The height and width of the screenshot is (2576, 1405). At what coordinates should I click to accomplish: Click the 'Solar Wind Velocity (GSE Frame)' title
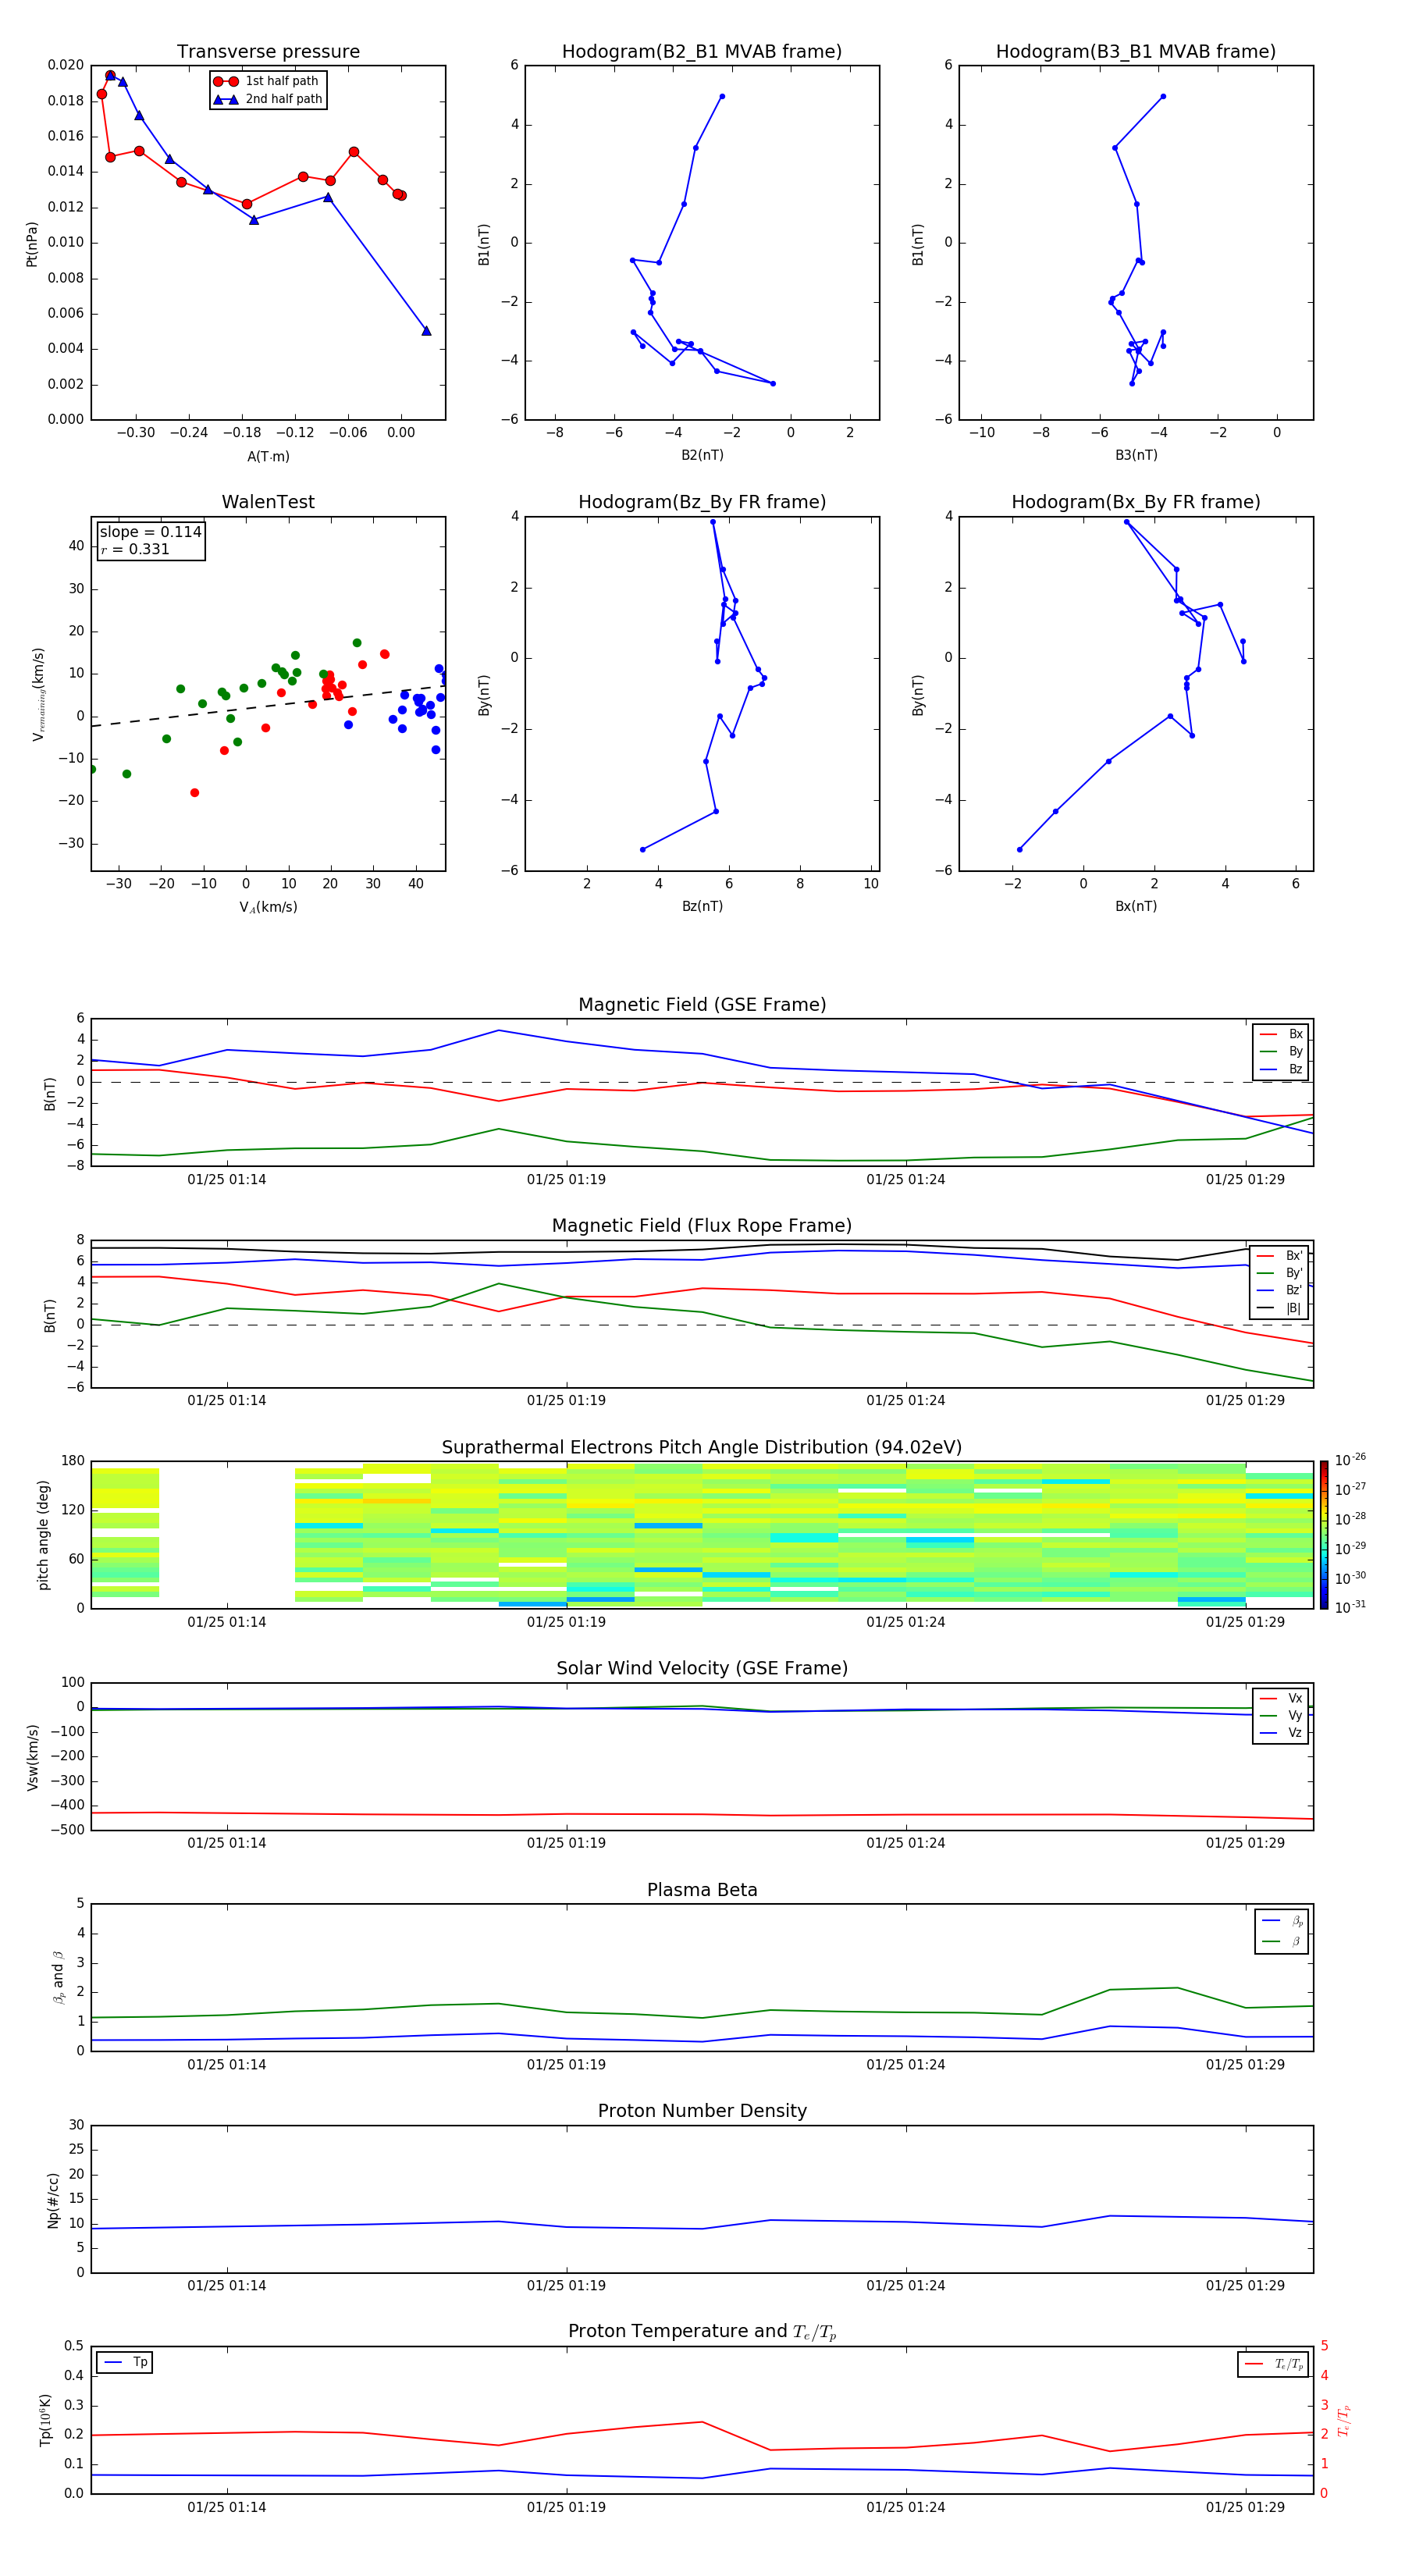(x=702, y=1669)
